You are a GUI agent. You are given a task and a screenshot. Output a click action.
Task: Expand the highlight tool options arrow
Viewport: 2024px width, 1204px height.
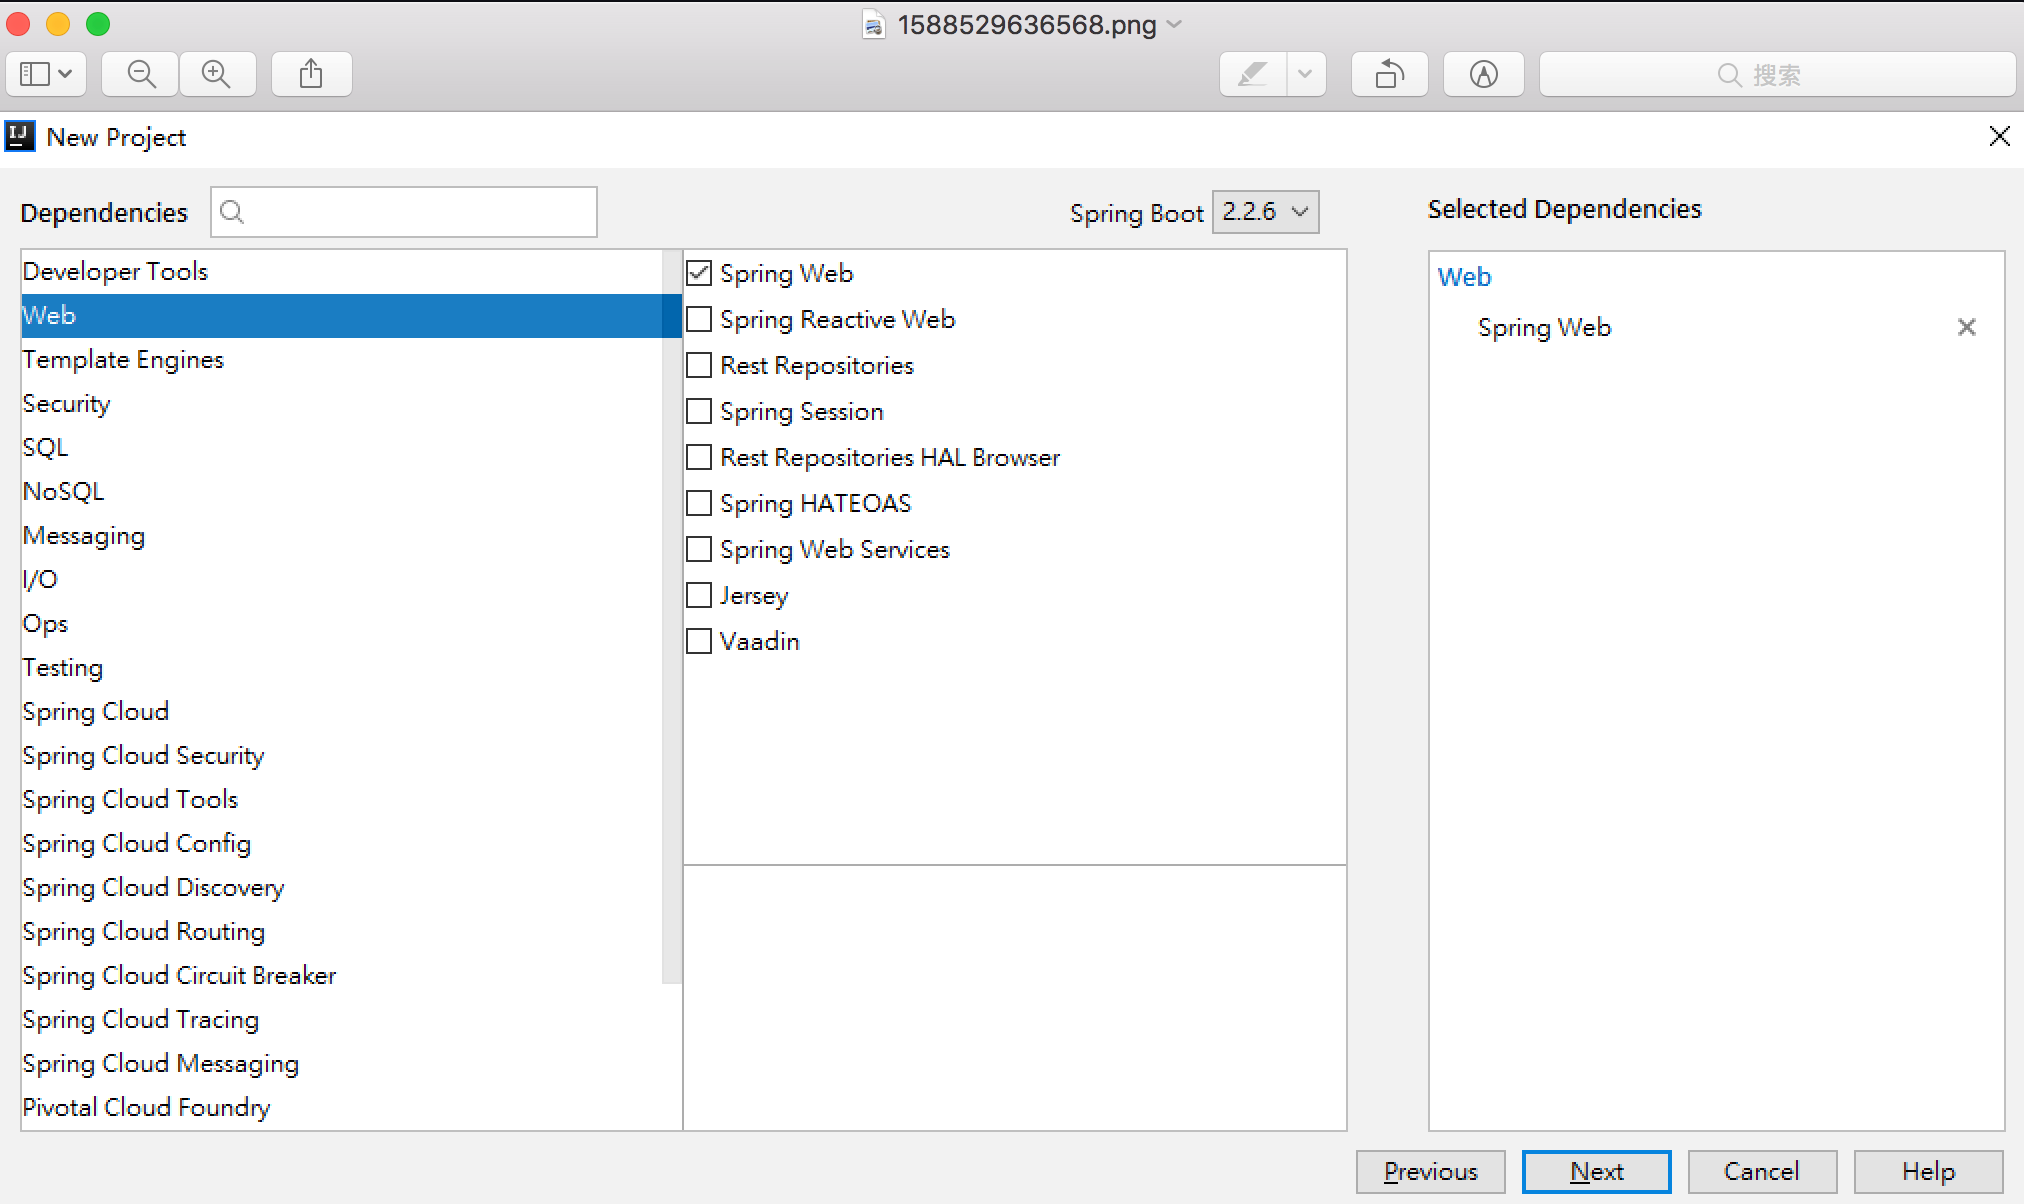1305,74
